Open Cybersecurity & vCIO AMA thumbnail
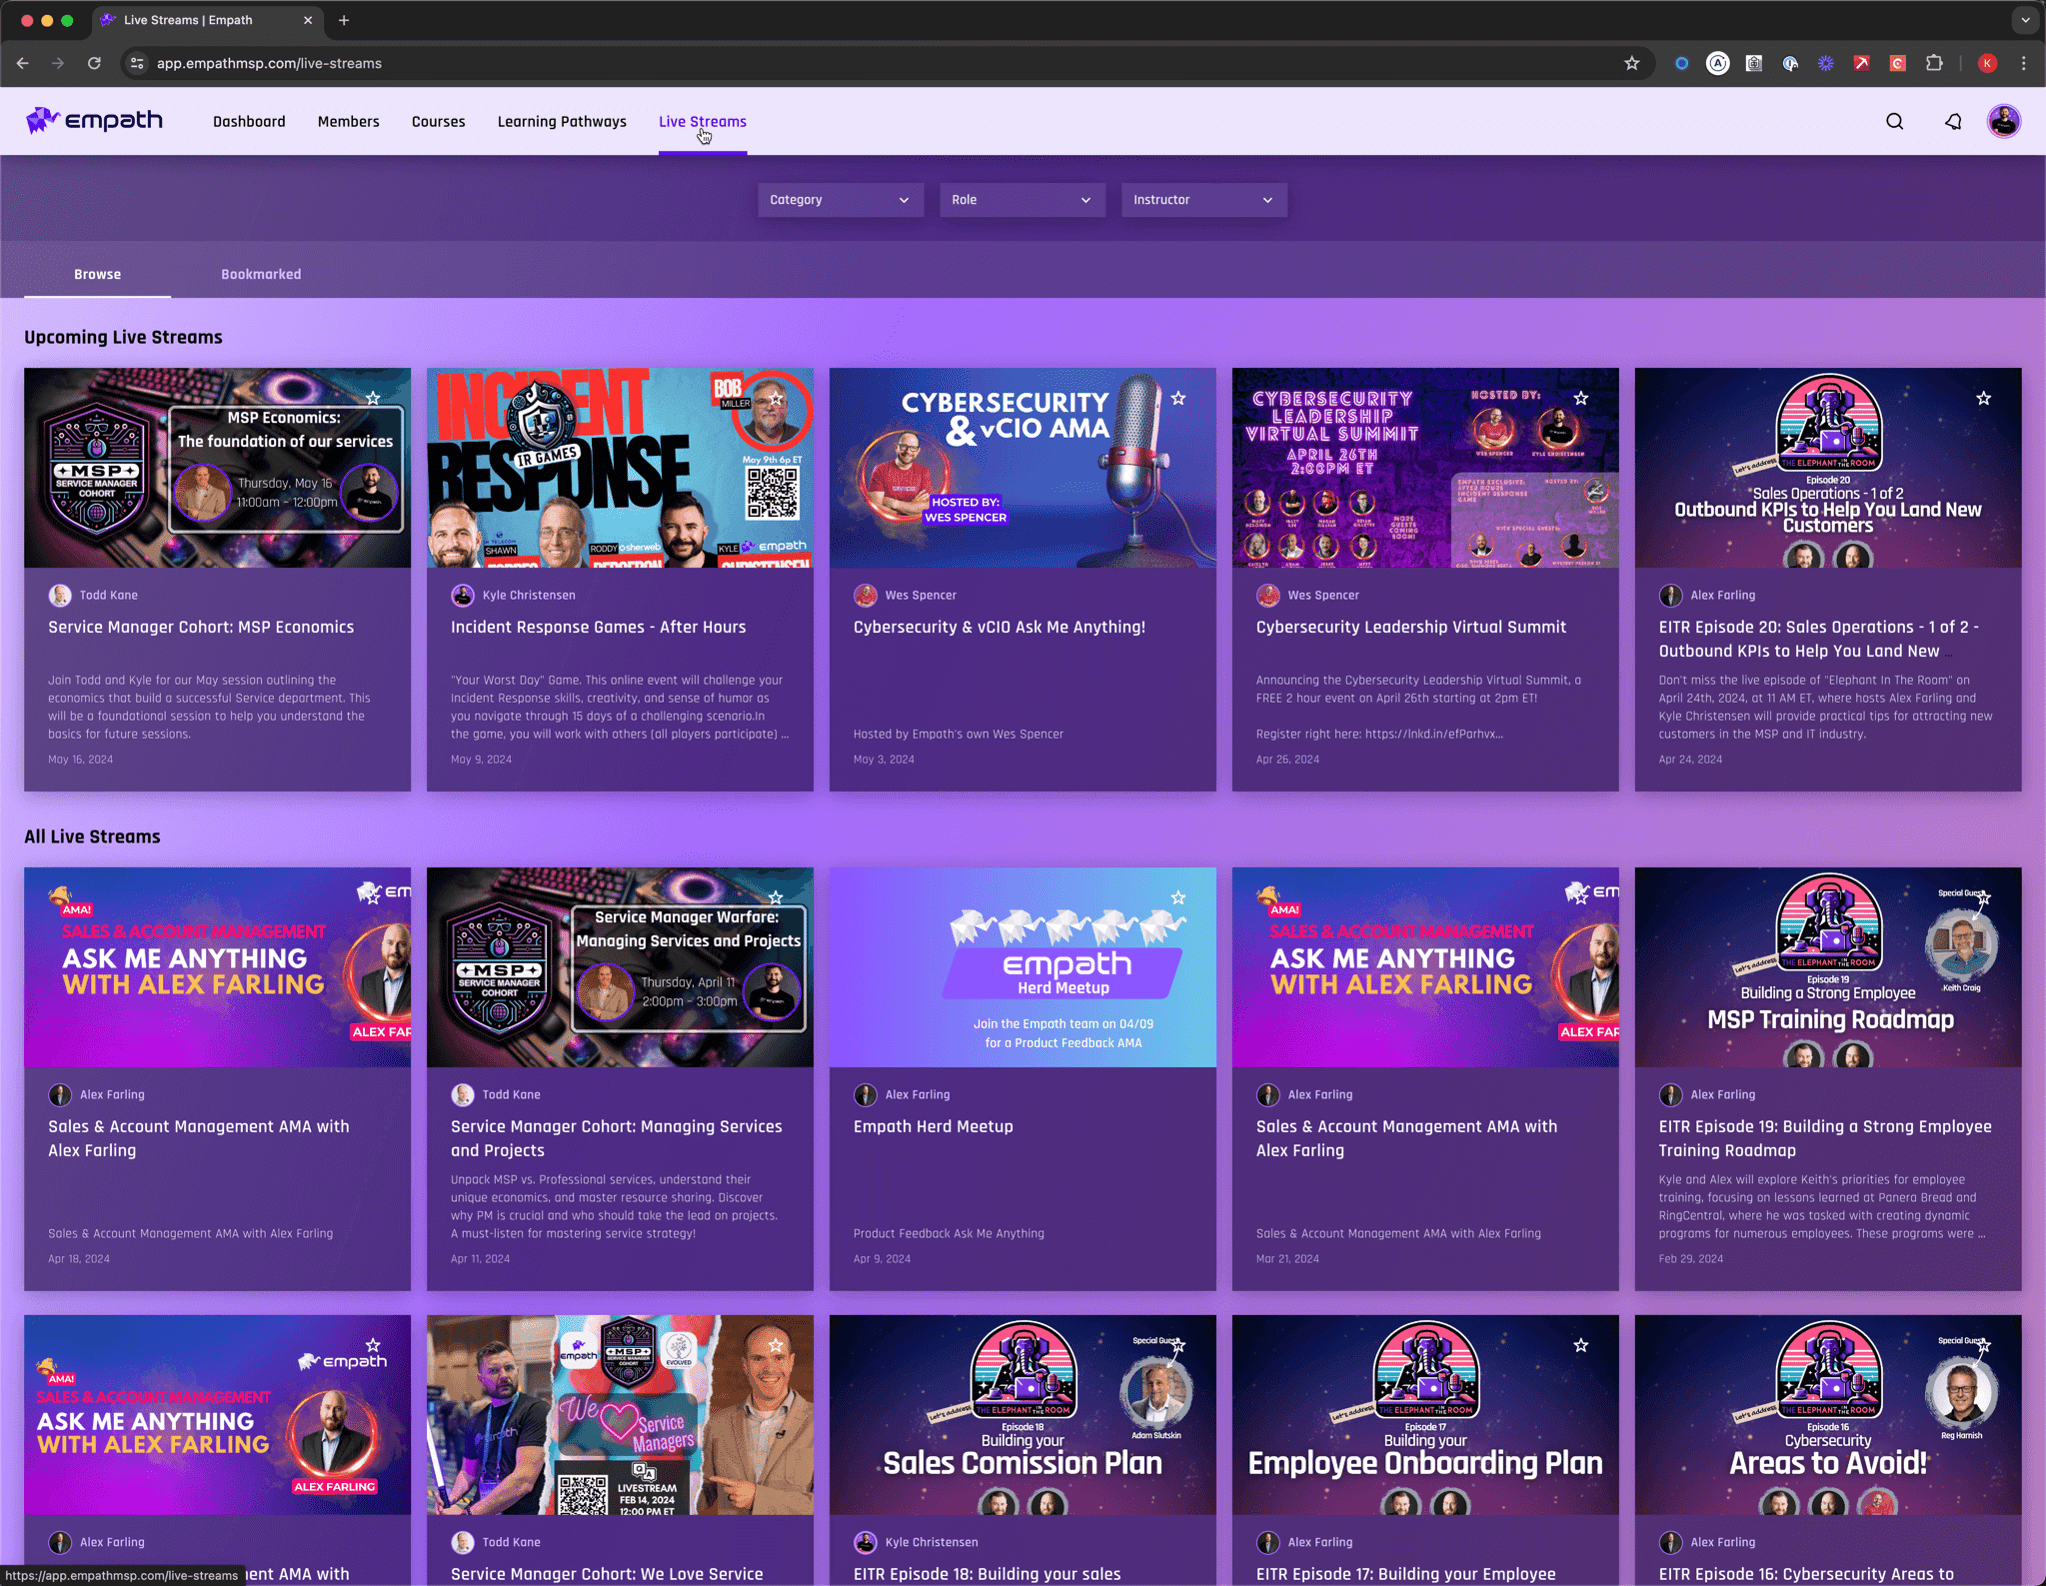Viewport: 2046px width, 1586px height. pos(1022,467)
